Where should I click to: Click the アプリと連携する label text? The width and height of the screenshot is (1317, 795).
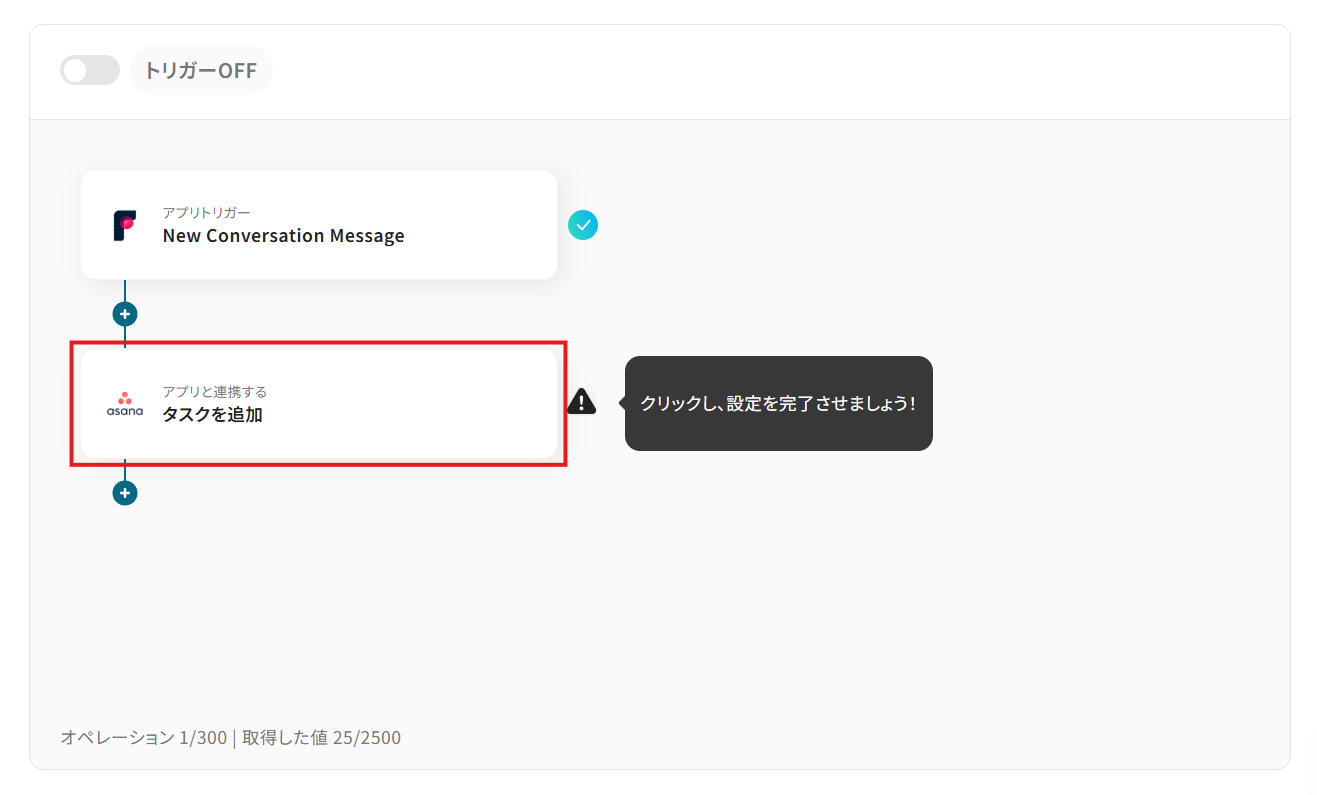coord(215,392)
